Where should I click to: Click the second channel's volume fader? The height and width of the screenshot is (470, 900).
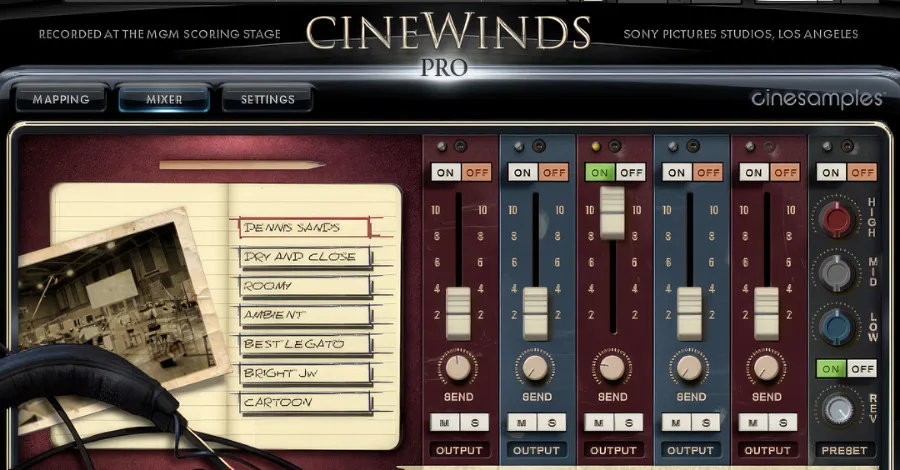[x=536, y=314]
